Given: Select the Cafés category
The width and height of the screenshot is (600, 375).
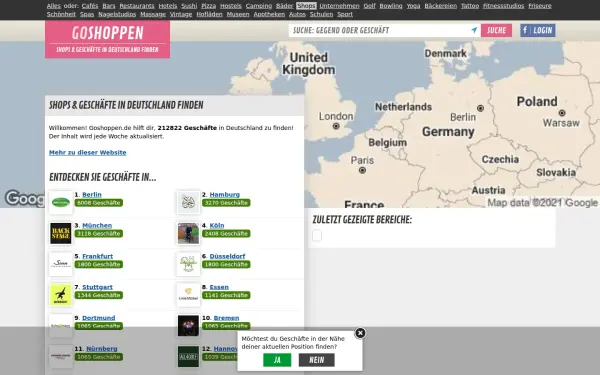Looking at the screenshot, I should point(90,6).
